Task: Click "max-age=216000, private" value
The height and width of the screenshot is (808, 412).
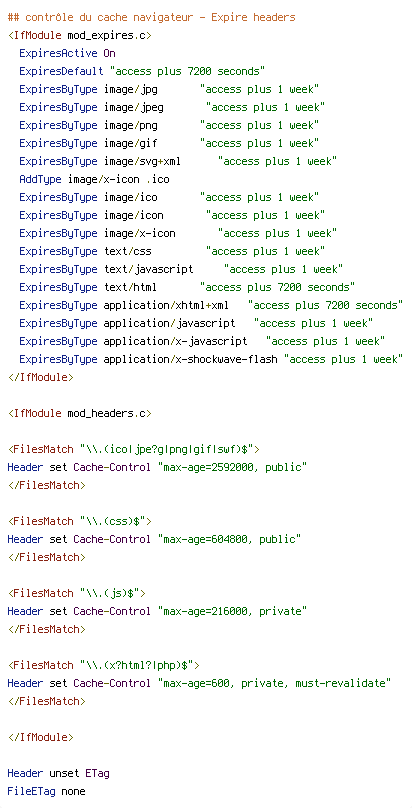Action: 233,612
